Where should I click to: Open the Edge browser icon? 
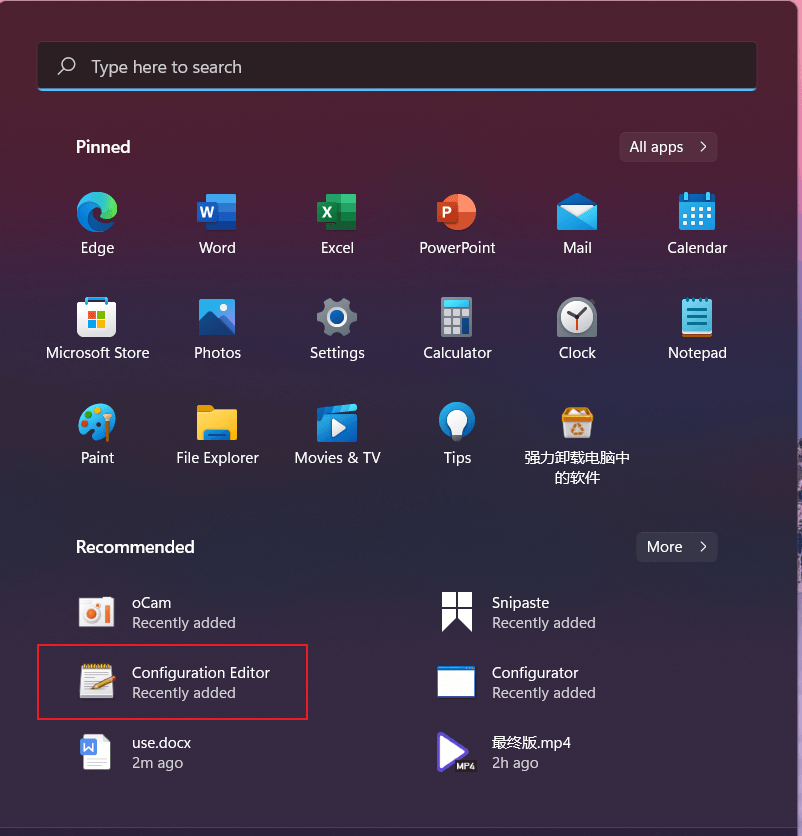(x=97, y=212)
